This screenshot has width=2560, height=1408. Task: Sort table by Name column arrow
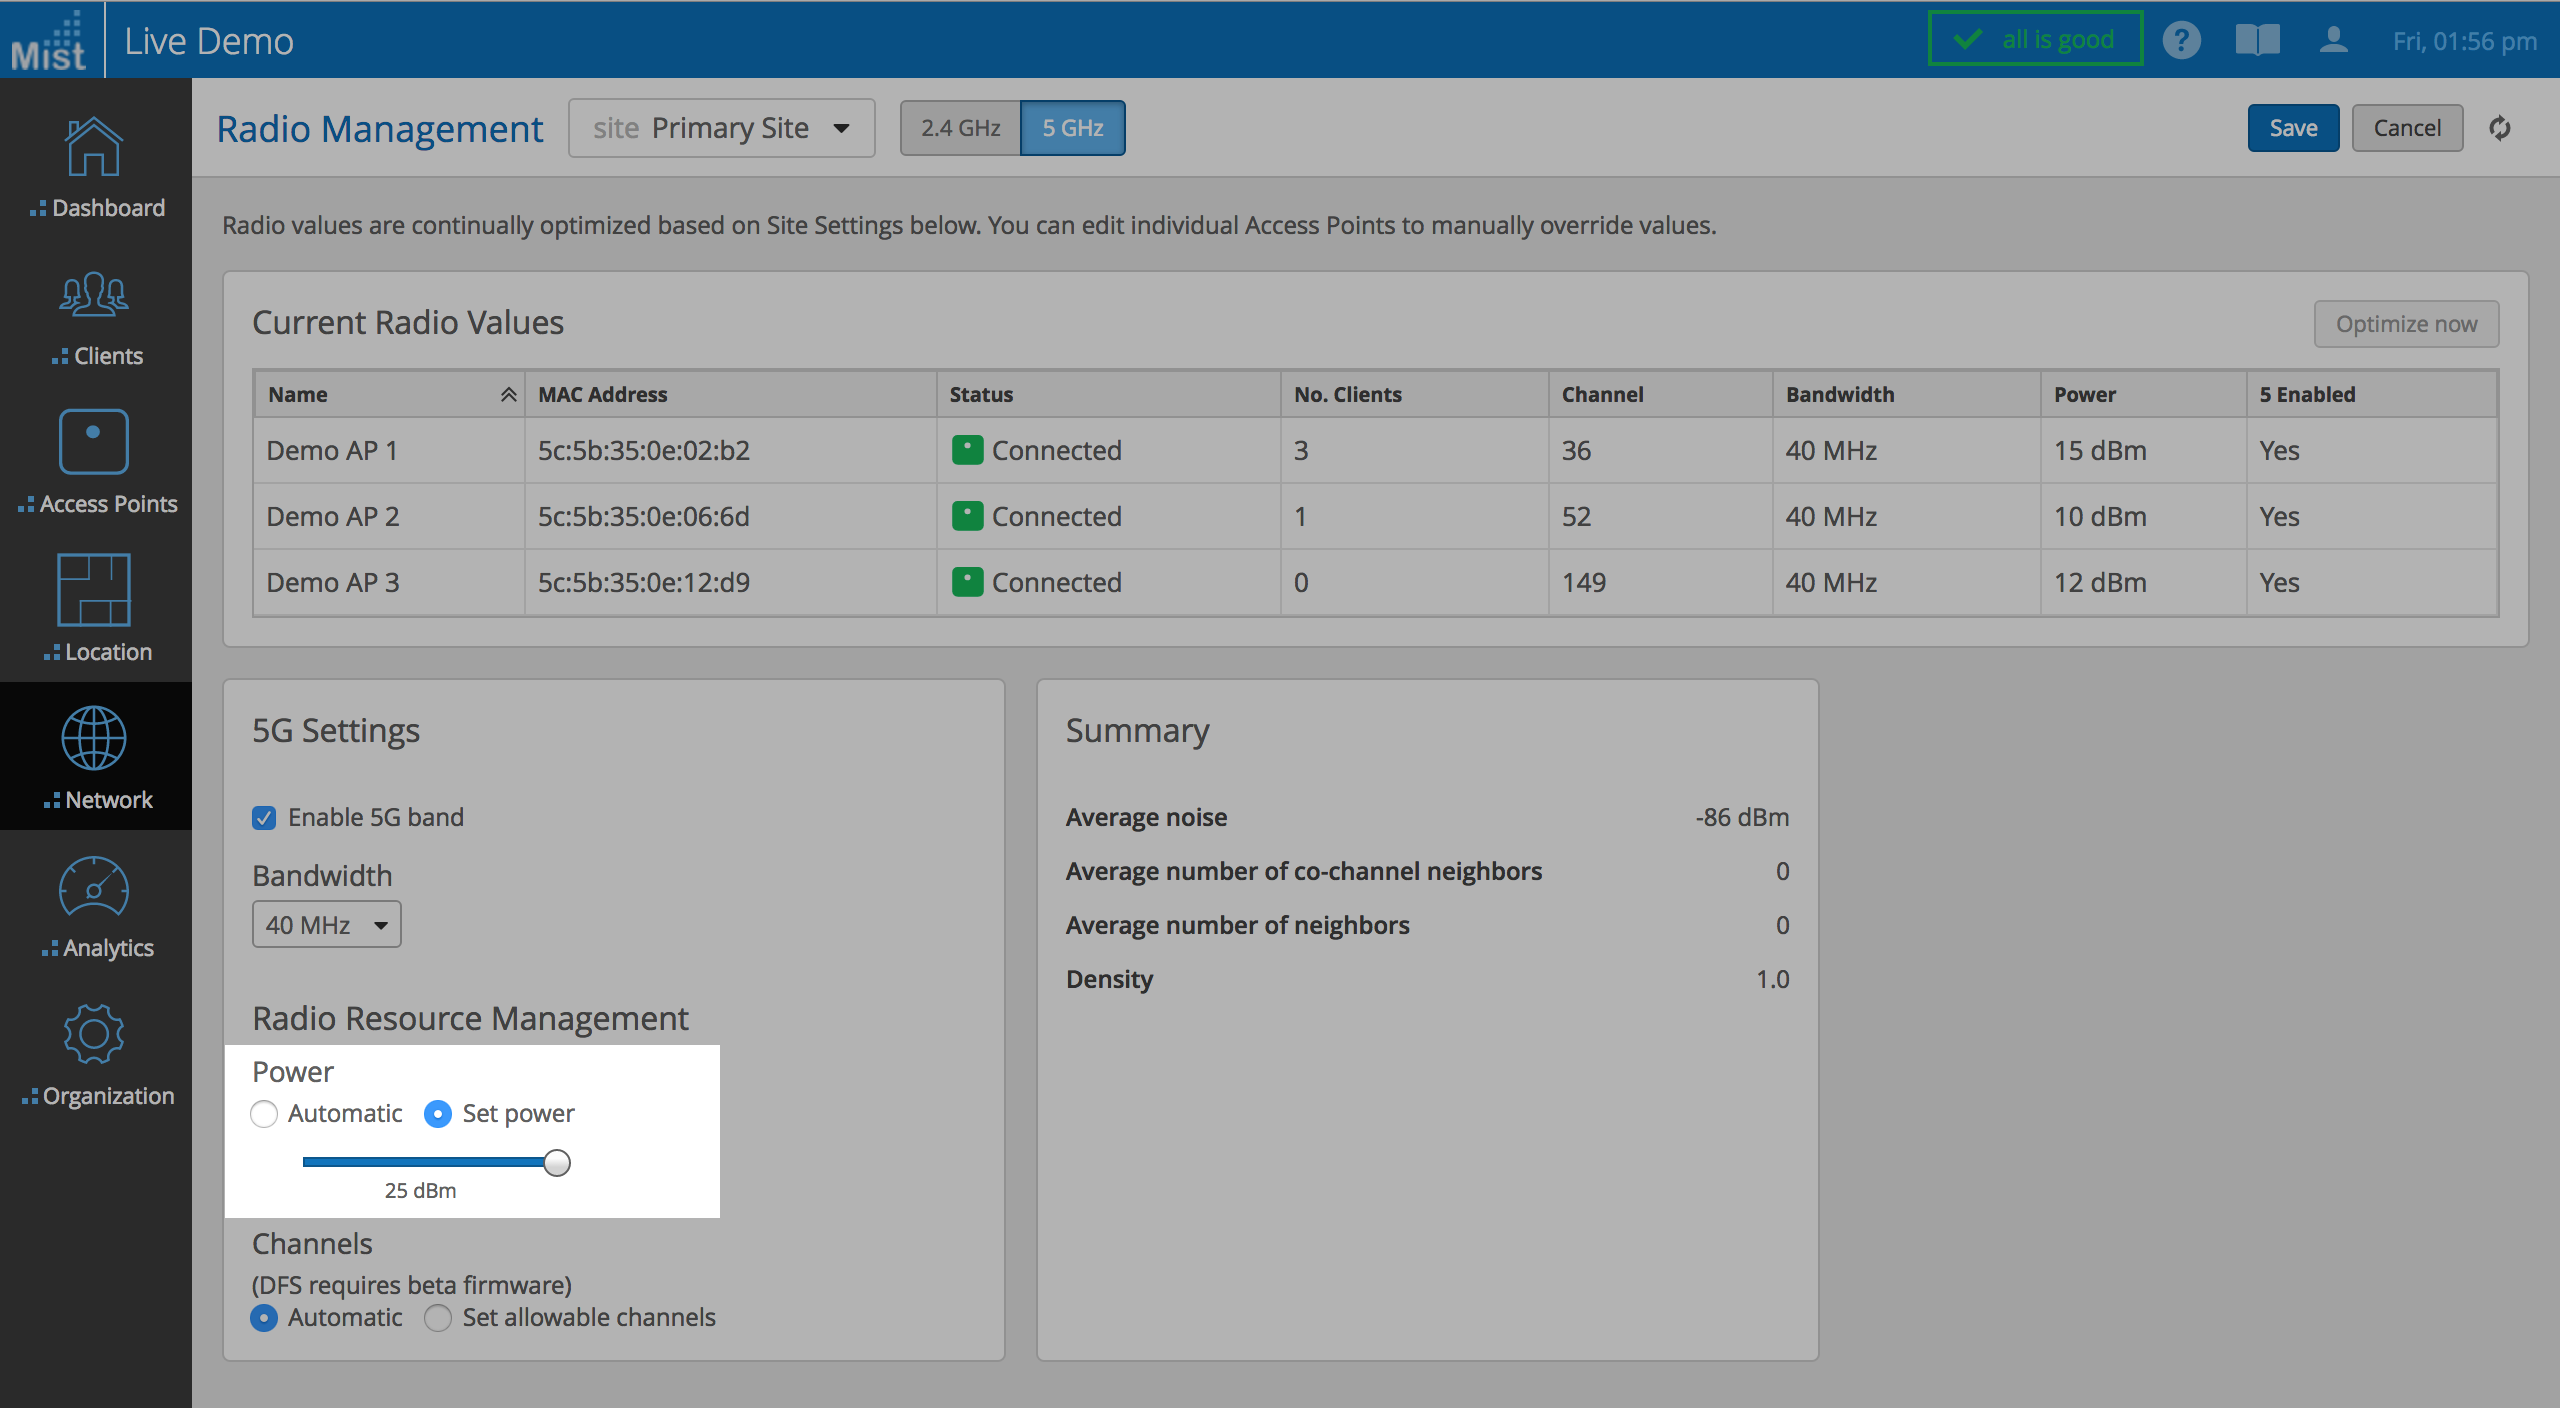coord(508,395)
